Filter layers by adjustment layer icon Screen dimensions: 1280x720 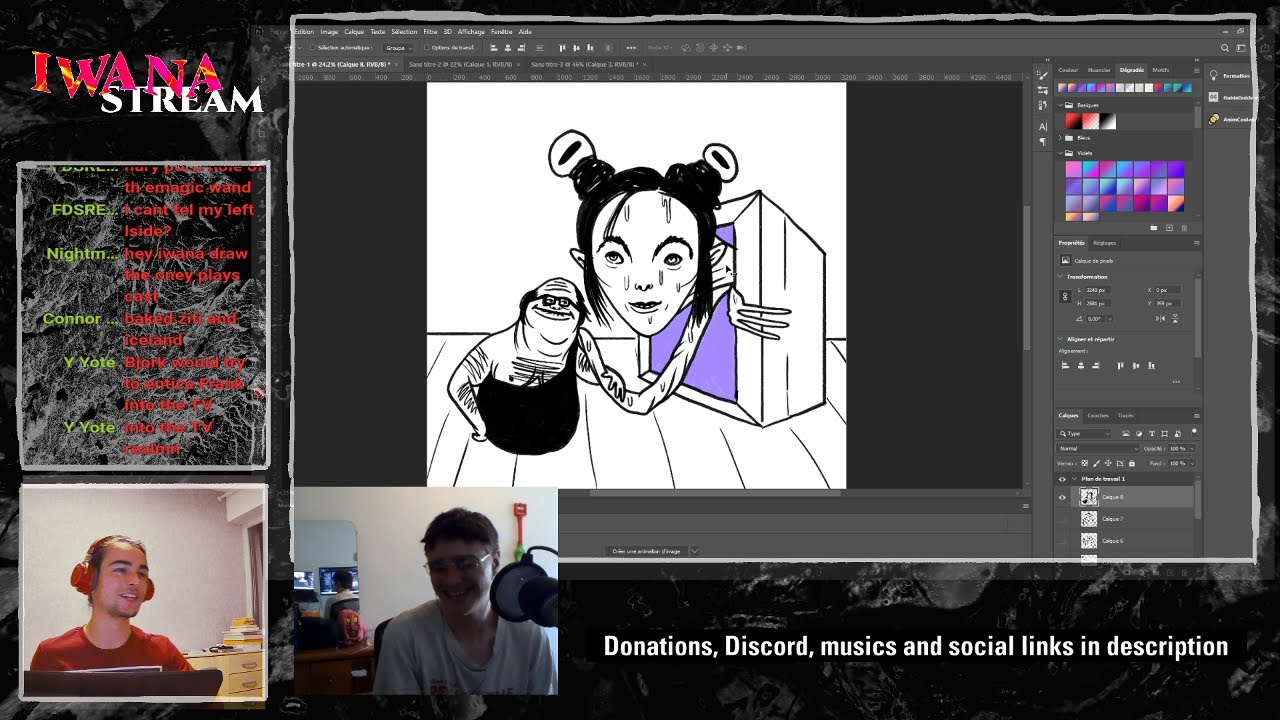pyautogui.click(x=1139, y=434)
